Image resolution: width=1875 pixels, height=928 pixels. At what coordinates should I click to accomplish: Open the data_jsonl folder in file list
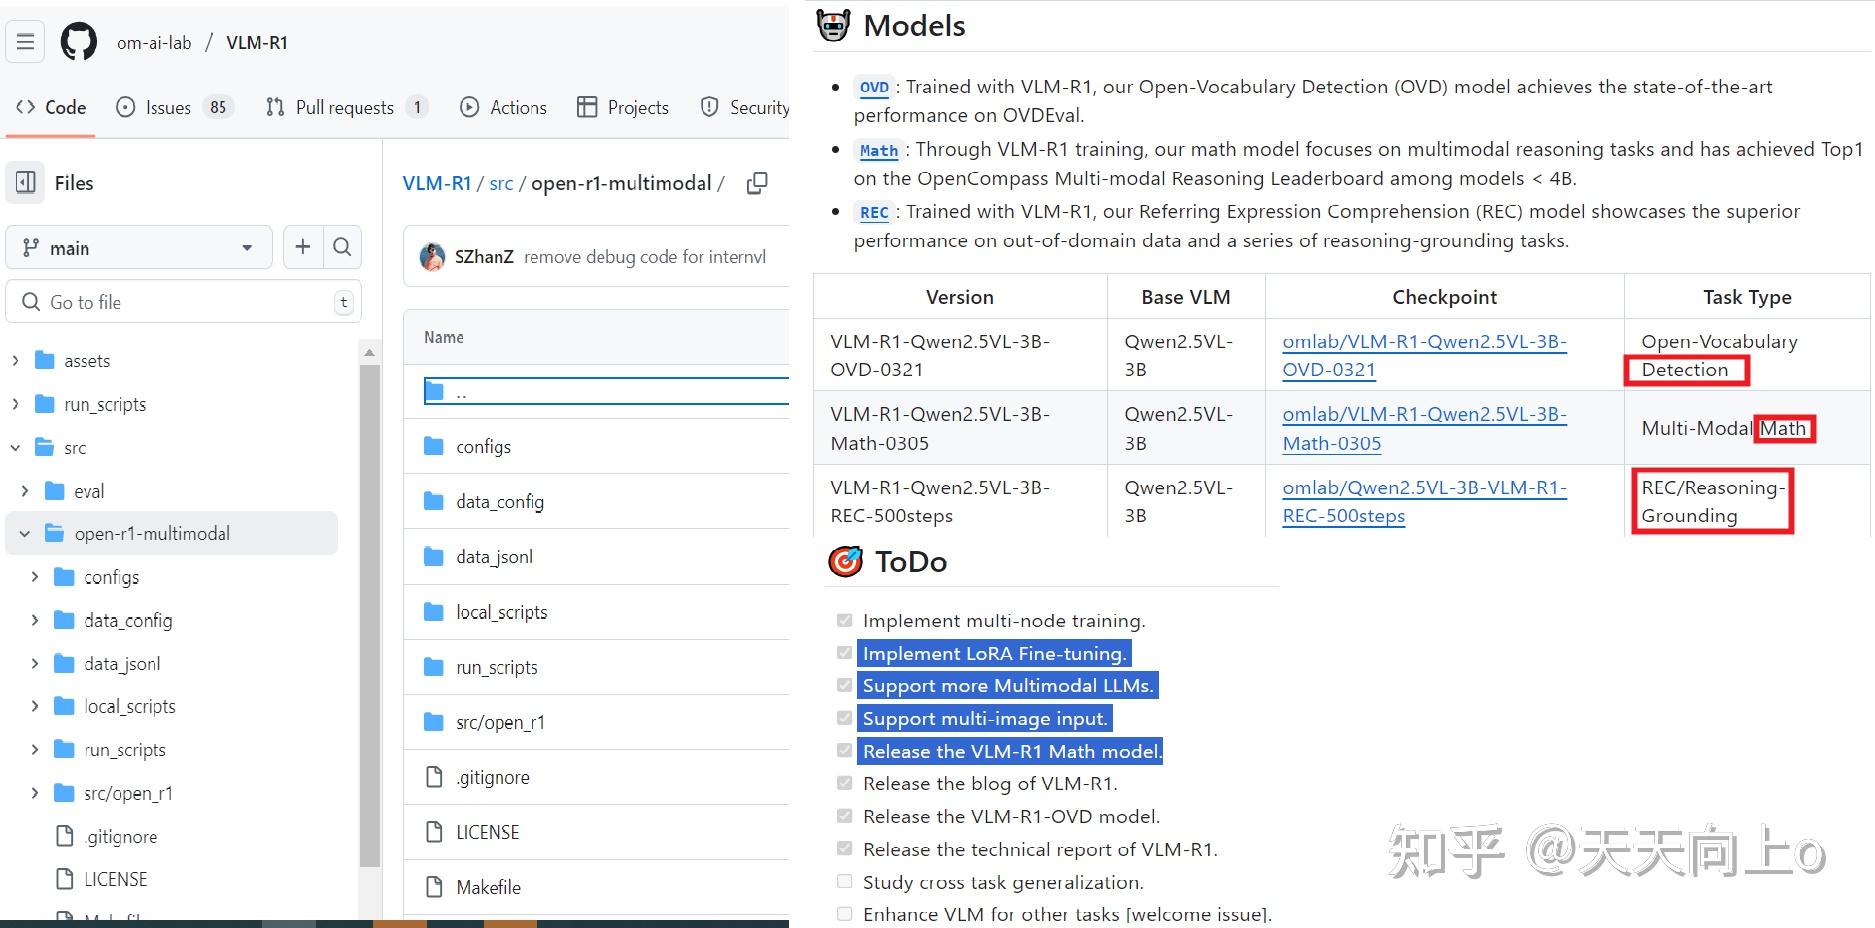(x=494, y=557)
